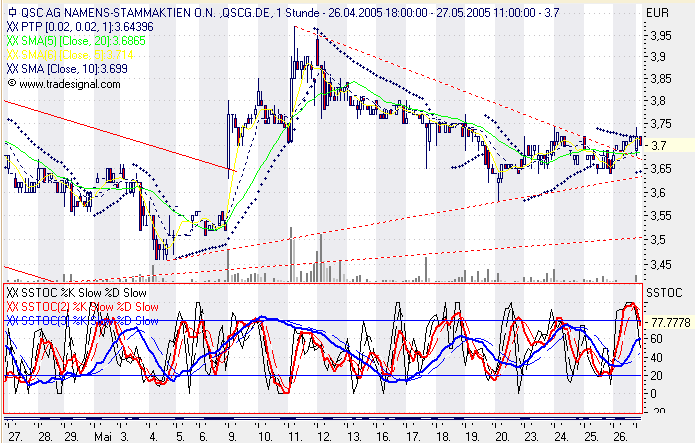Click the XX marker beside PTP indicator

13,27
